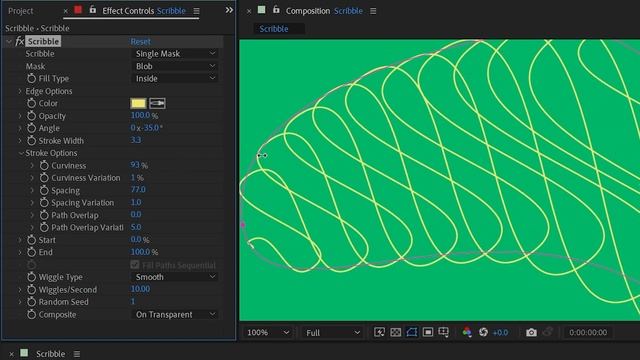Image resolution: width=640 pixels, height=360 pixels.
Task: Switch to the Project tab
Action: [x=20, y=11]
